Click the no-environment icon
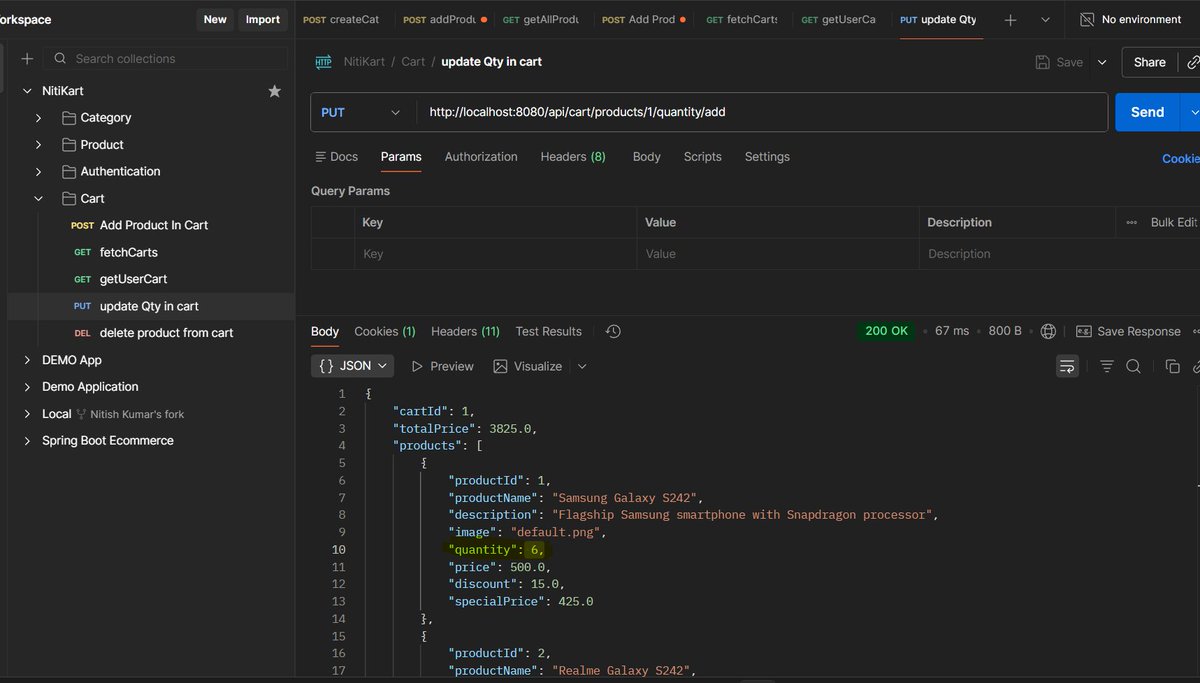The width and height of the screenshot is (1200, 683). point(1087,19)
